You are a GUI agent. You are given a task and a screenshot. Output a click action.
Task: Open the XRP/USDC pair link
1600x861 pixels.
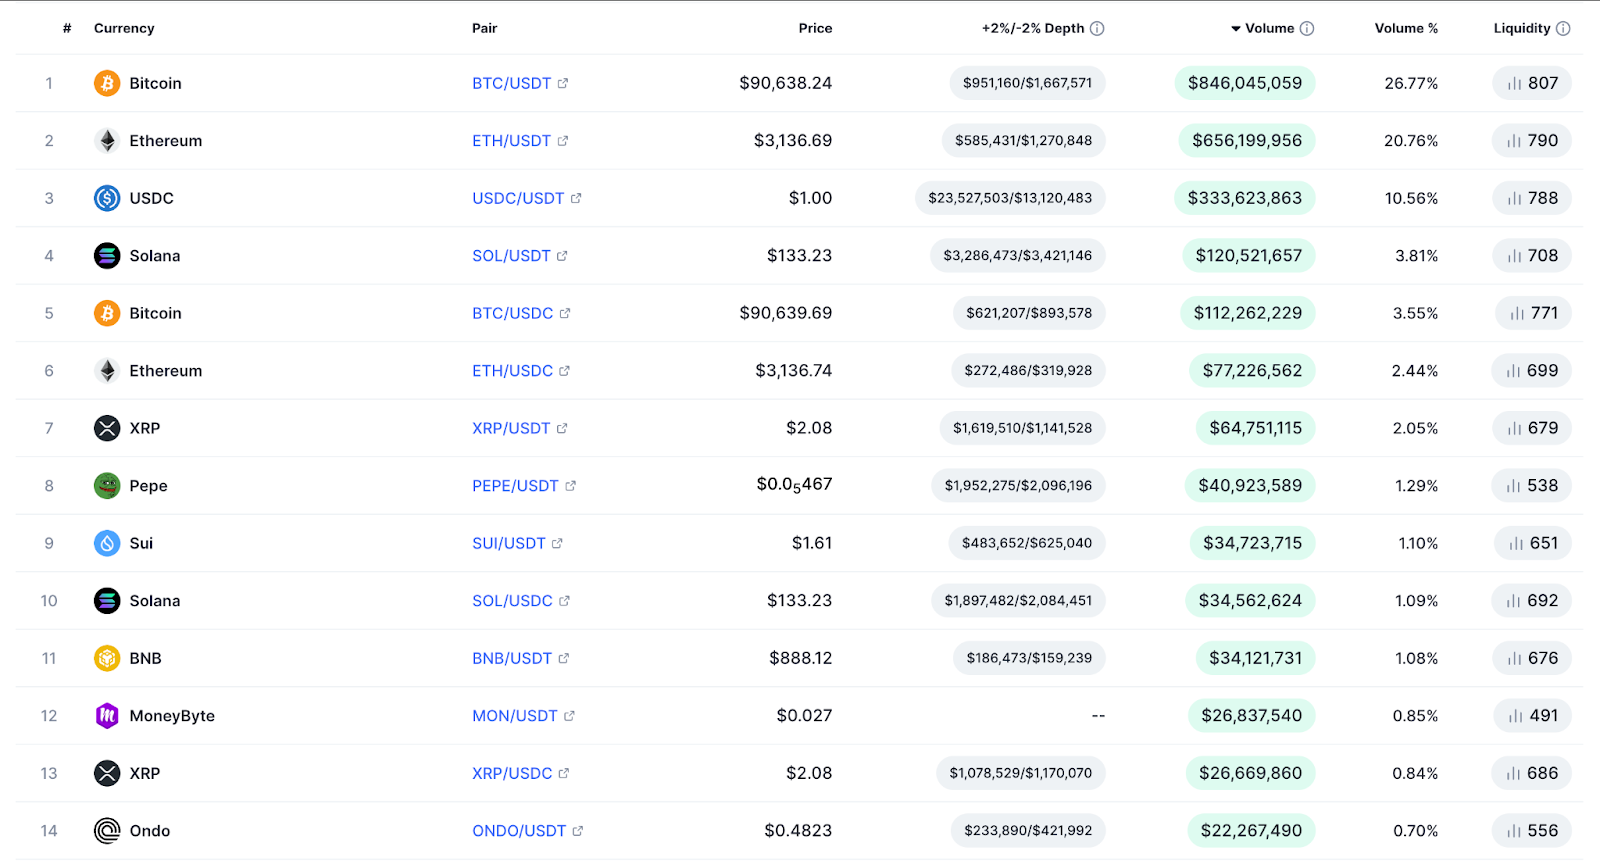click(512, 773)
